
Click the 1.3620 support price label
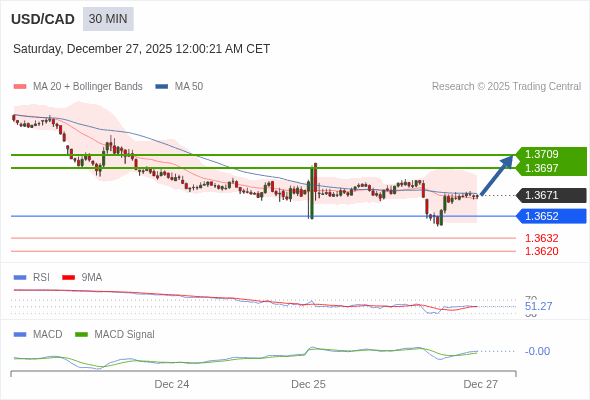(541, 251)
